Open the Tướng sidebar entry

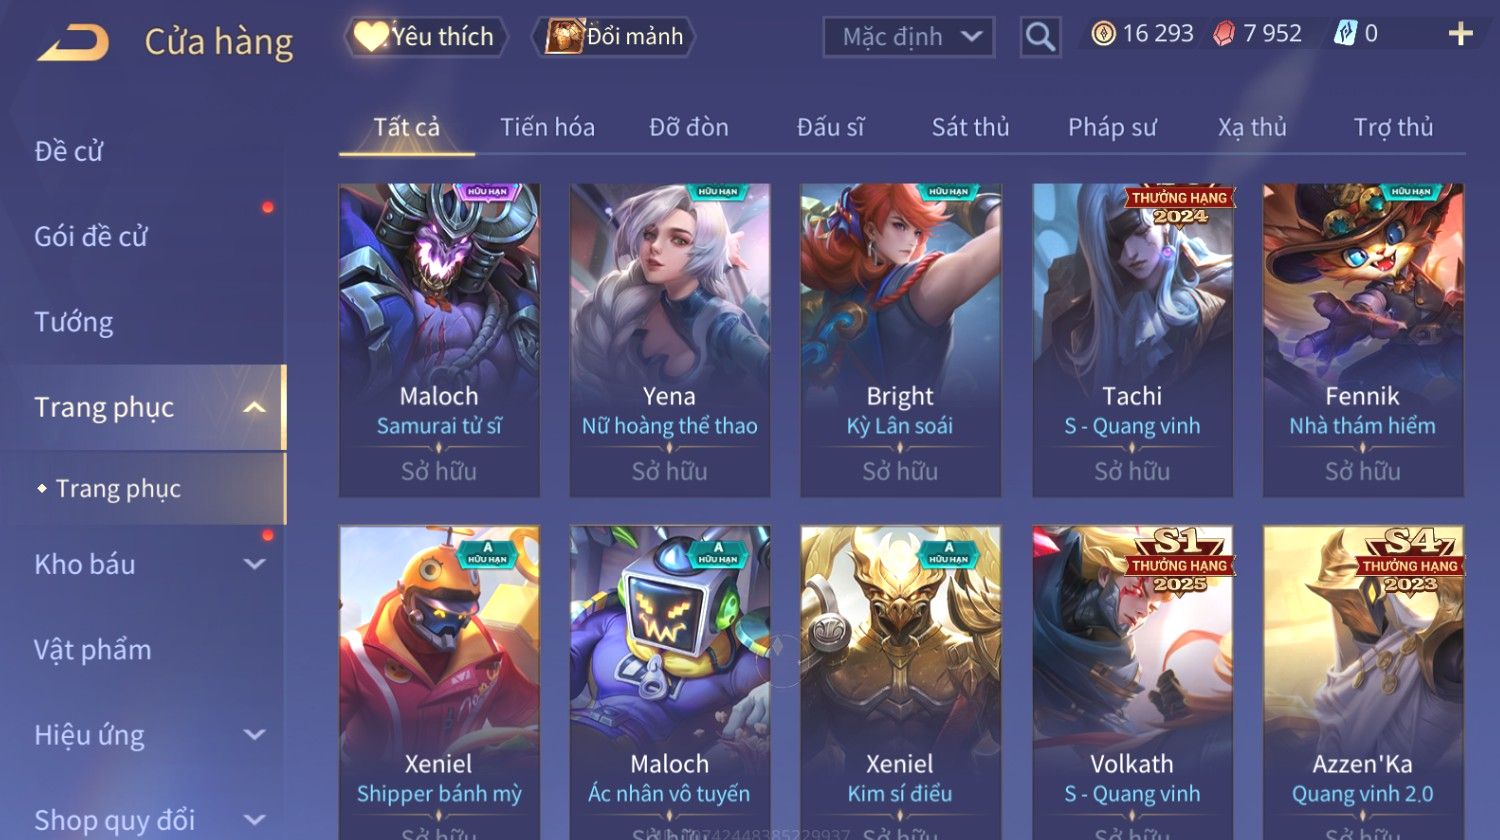74,322
